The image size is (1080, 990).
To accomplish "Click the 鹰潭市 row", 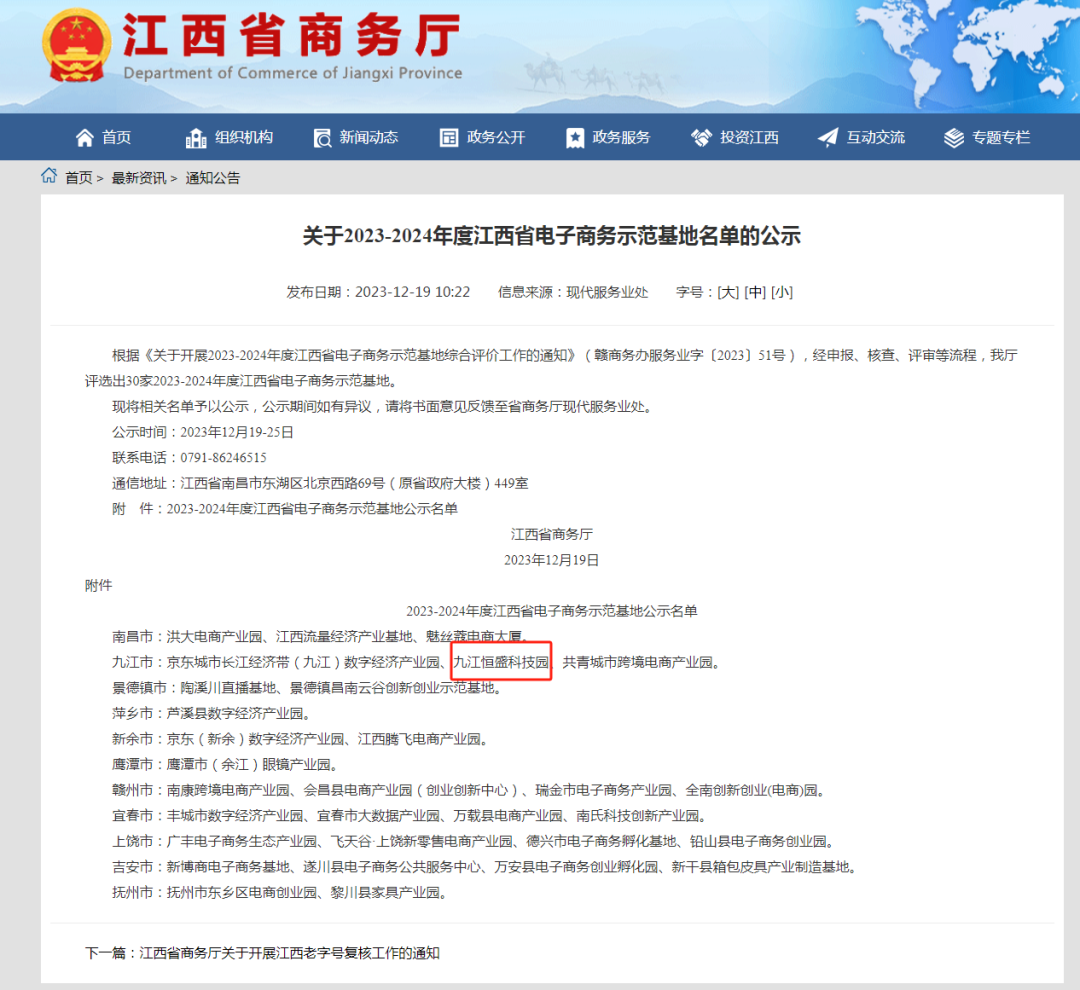I will 225,765.
